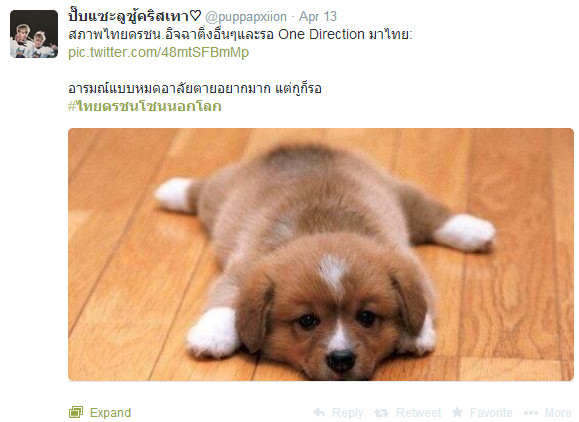
Task: Click the favorite star icon
Action: tap(457, 412)
